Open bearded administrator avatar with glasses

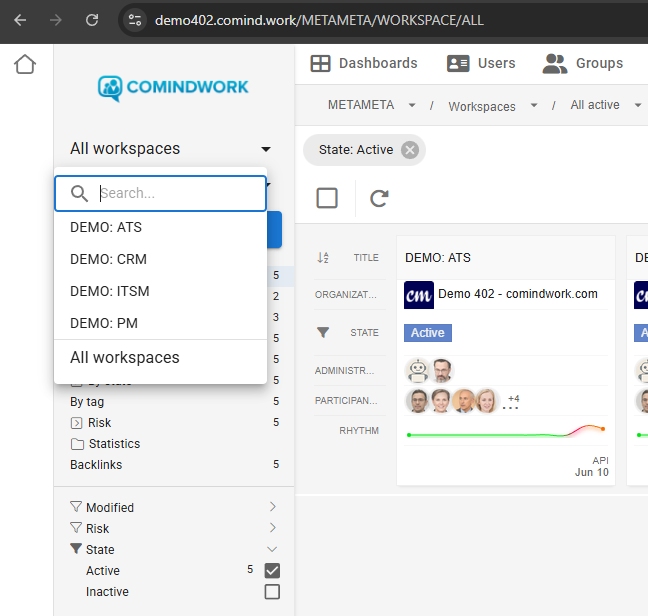click(x=442, y=370)
